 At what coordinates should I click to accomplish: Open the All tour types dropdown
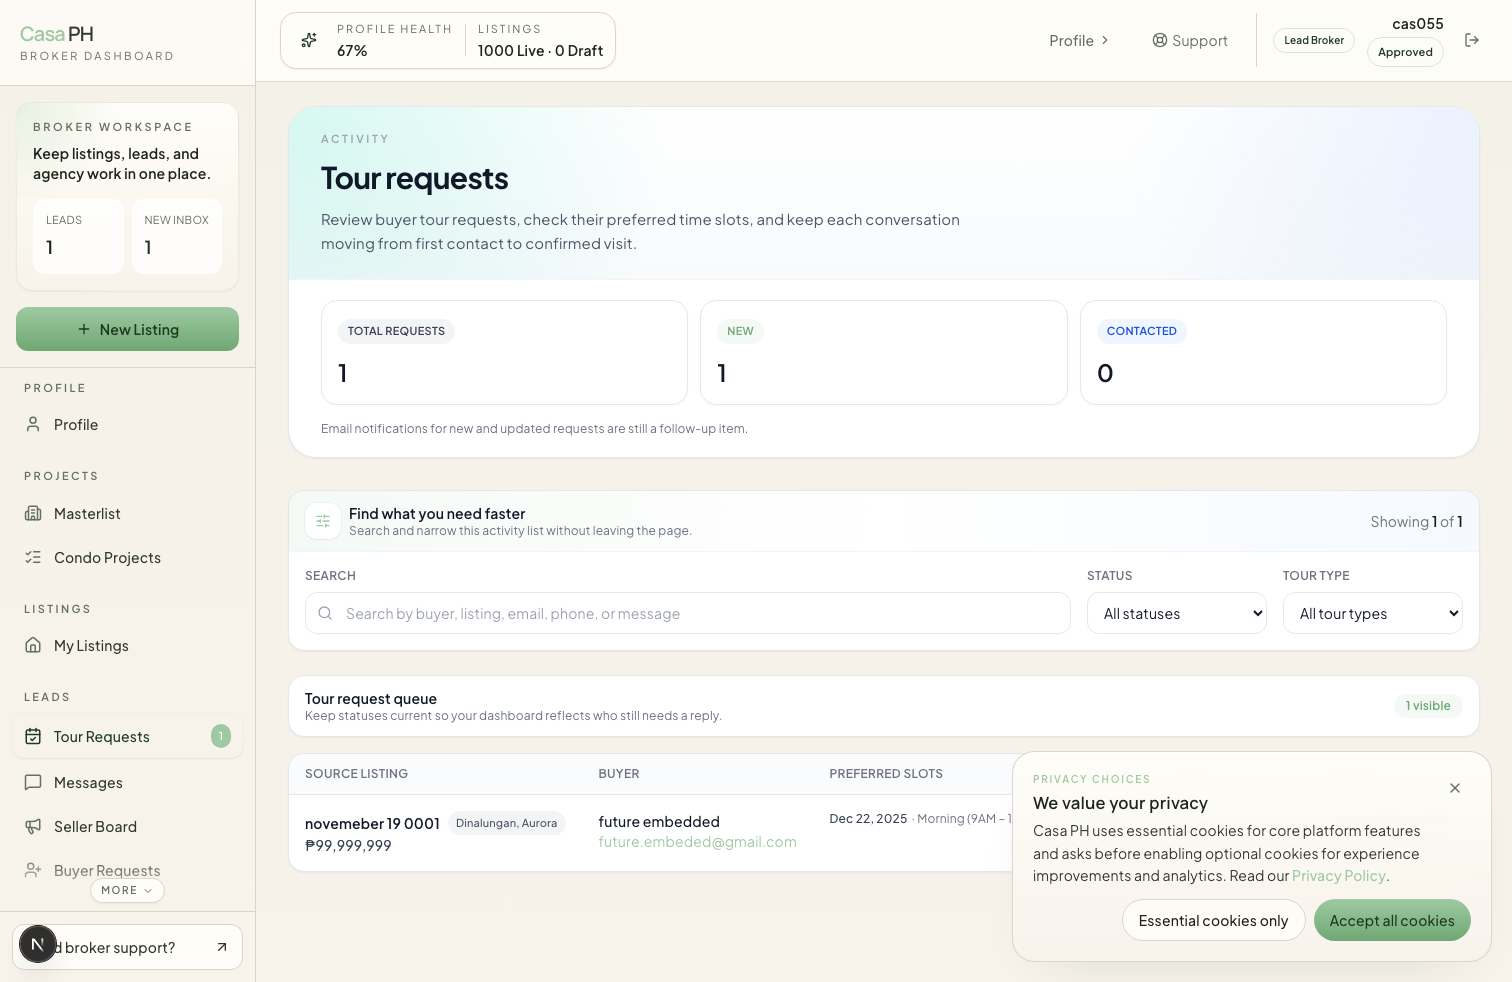coord(1372,613)
